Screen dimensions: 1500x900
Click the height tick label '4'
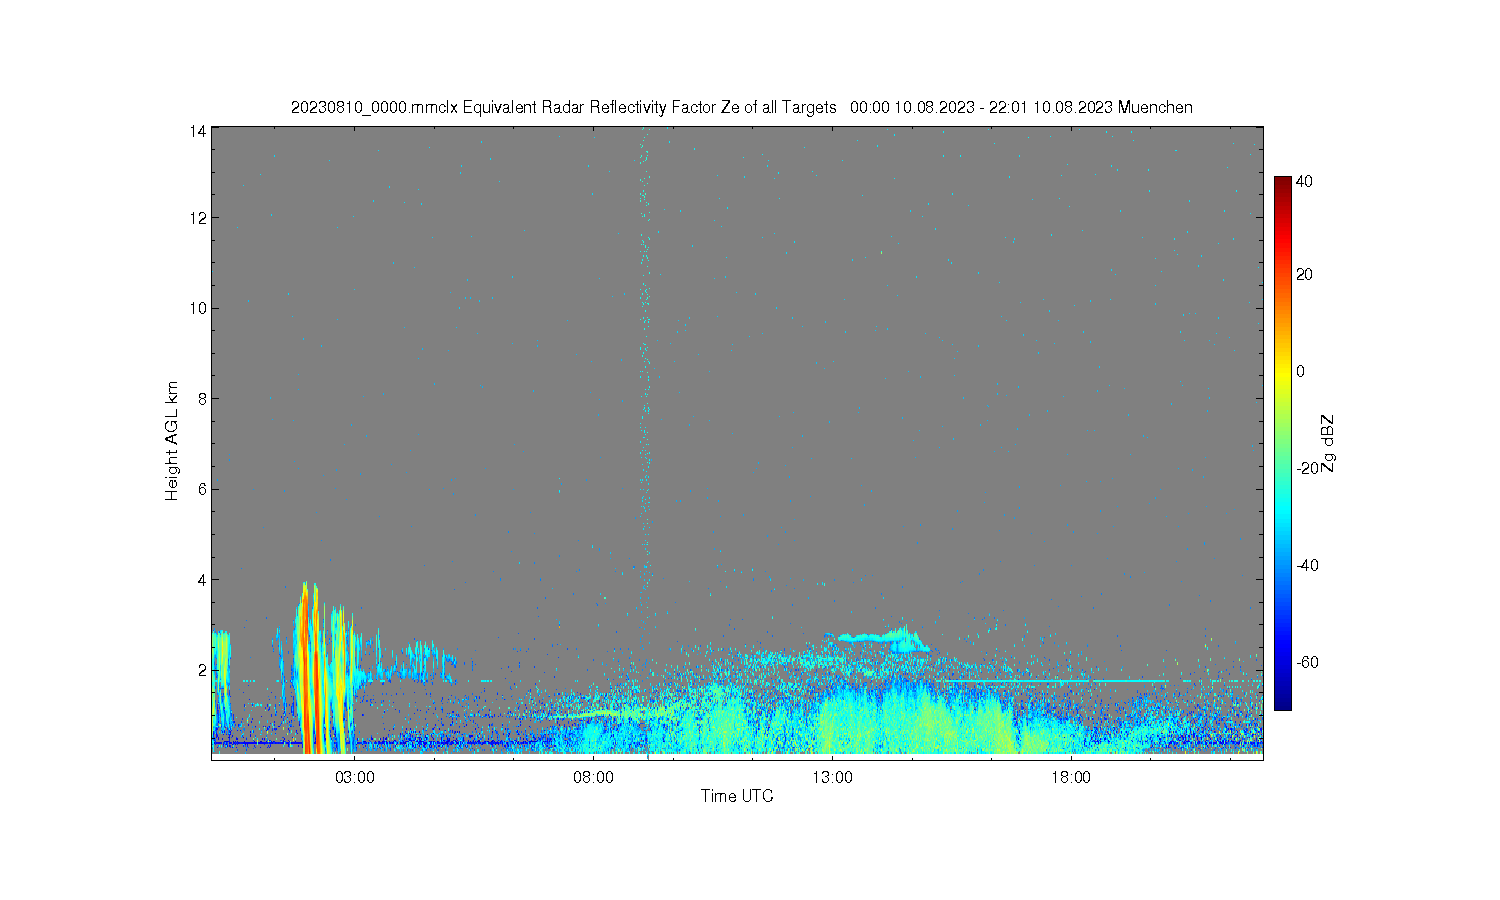(x=202, y=579)
